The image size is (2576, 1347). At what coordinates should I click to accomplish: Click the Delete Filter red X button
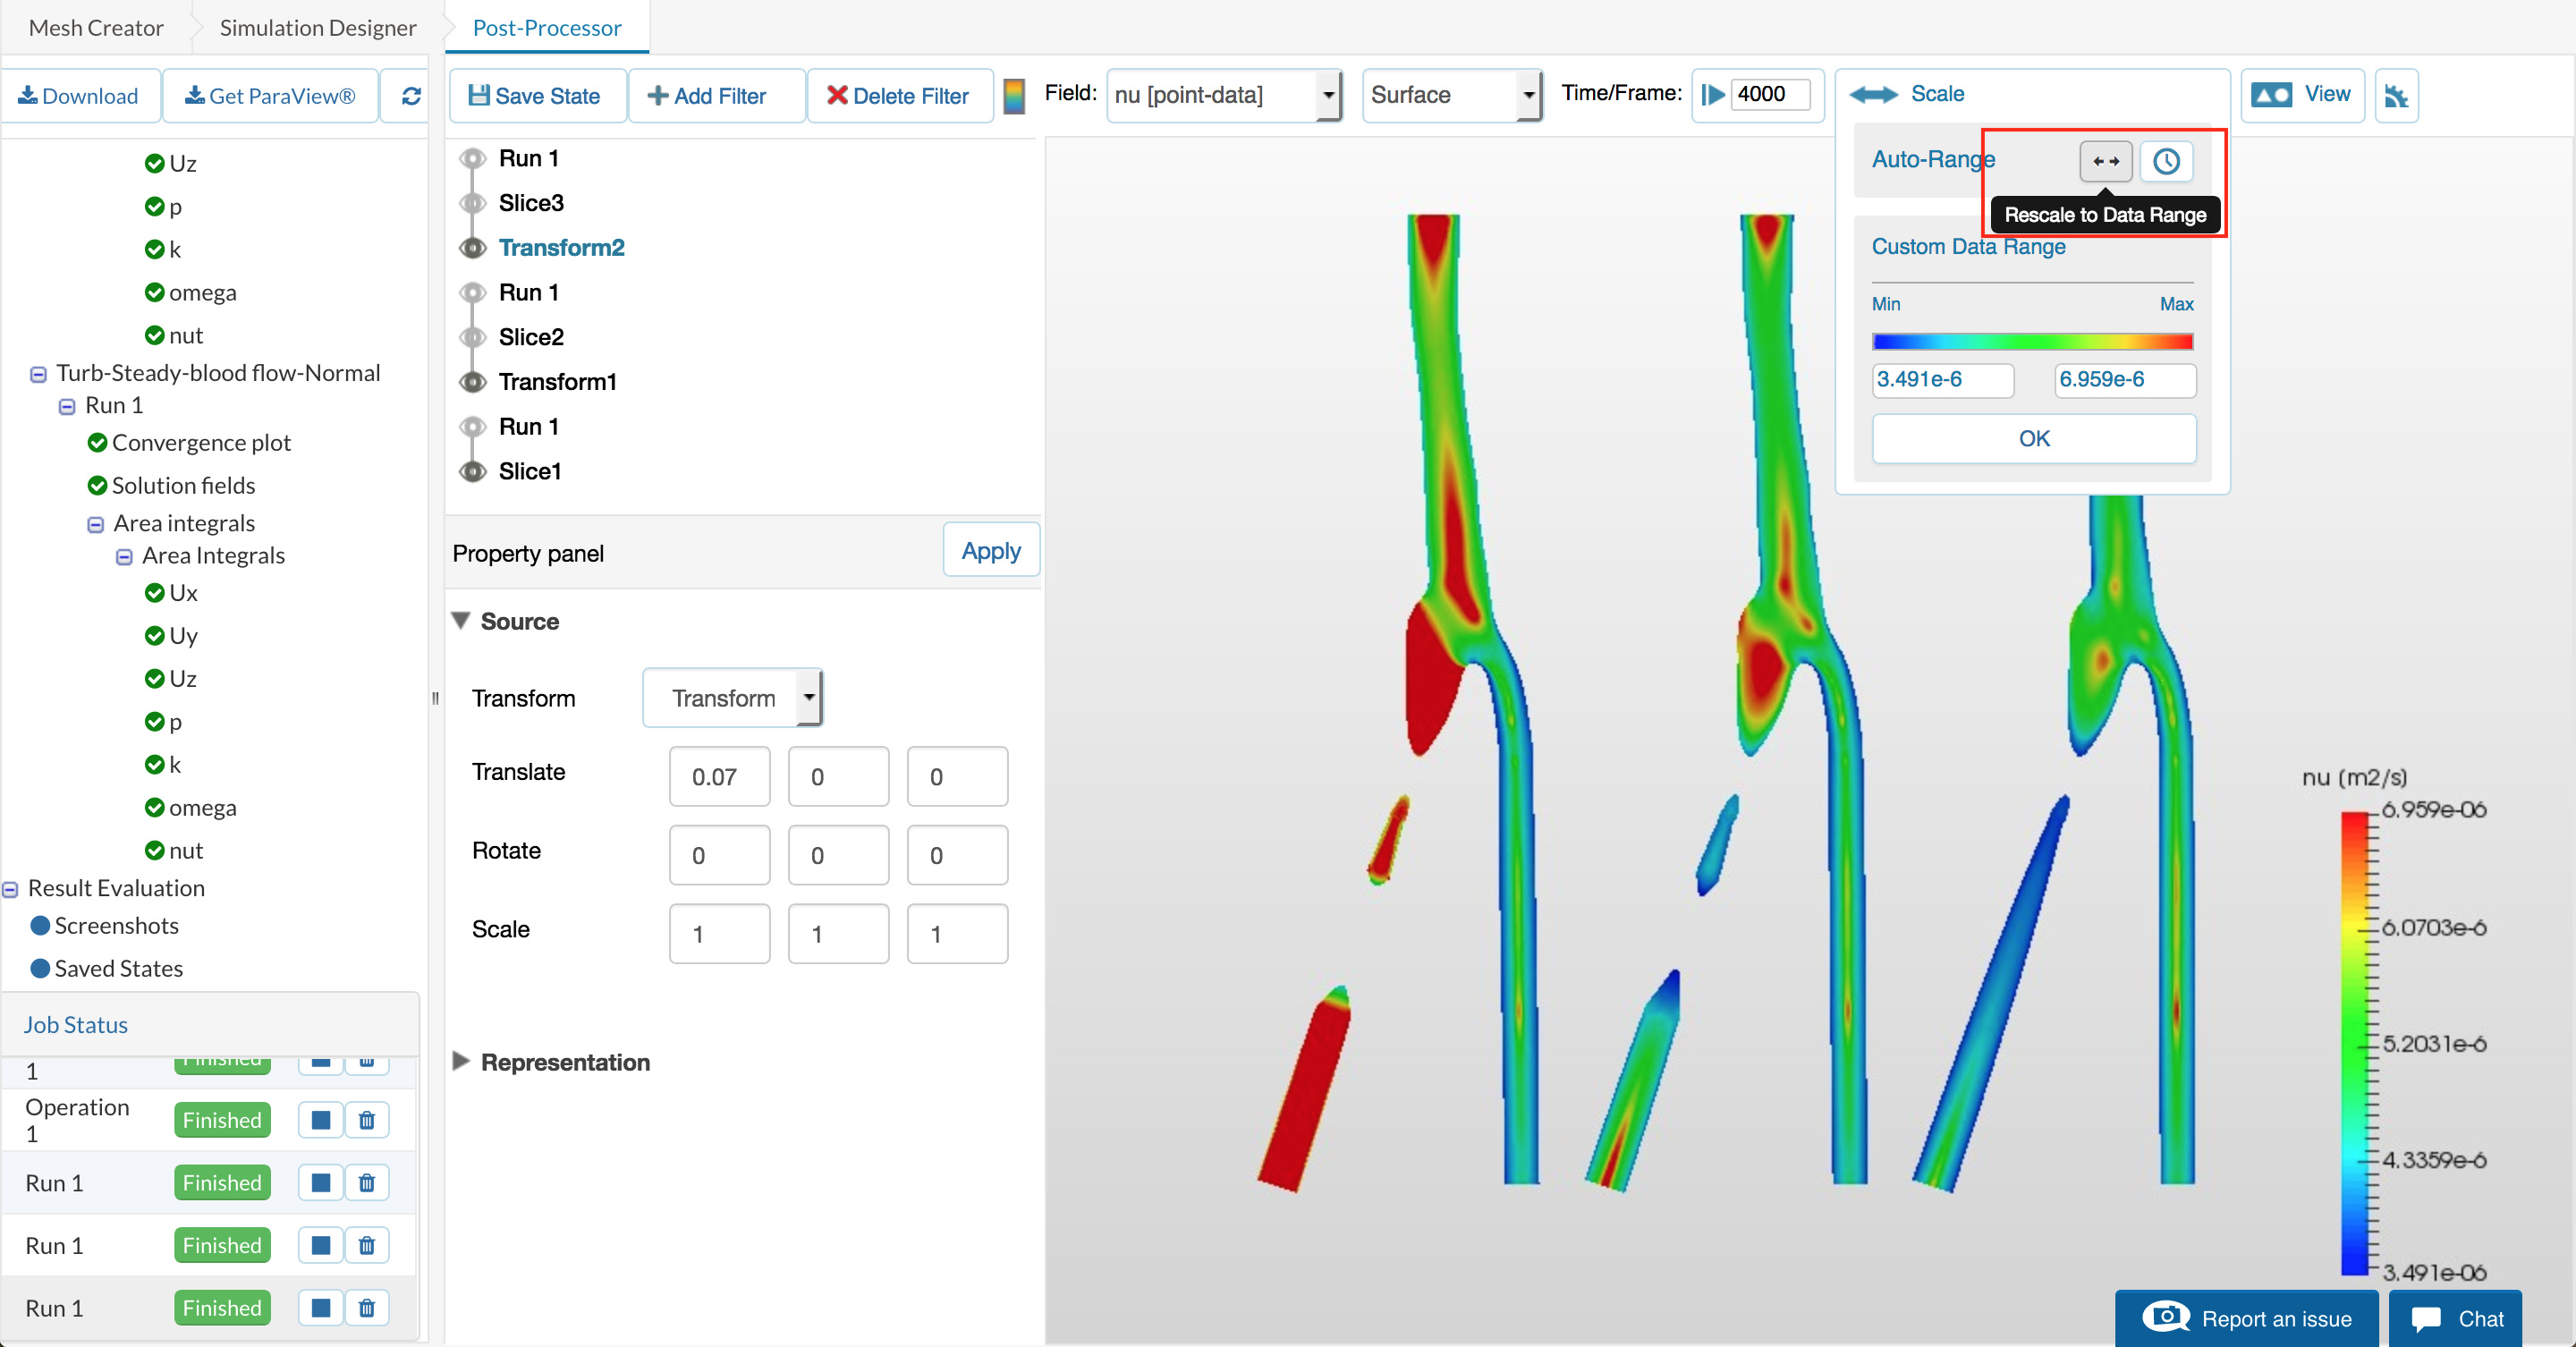click(898, 96)
